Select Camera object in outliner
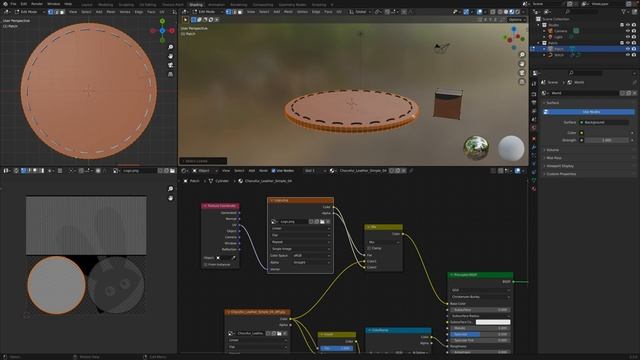This screenshot has width=640, height=360. [560, 31]
